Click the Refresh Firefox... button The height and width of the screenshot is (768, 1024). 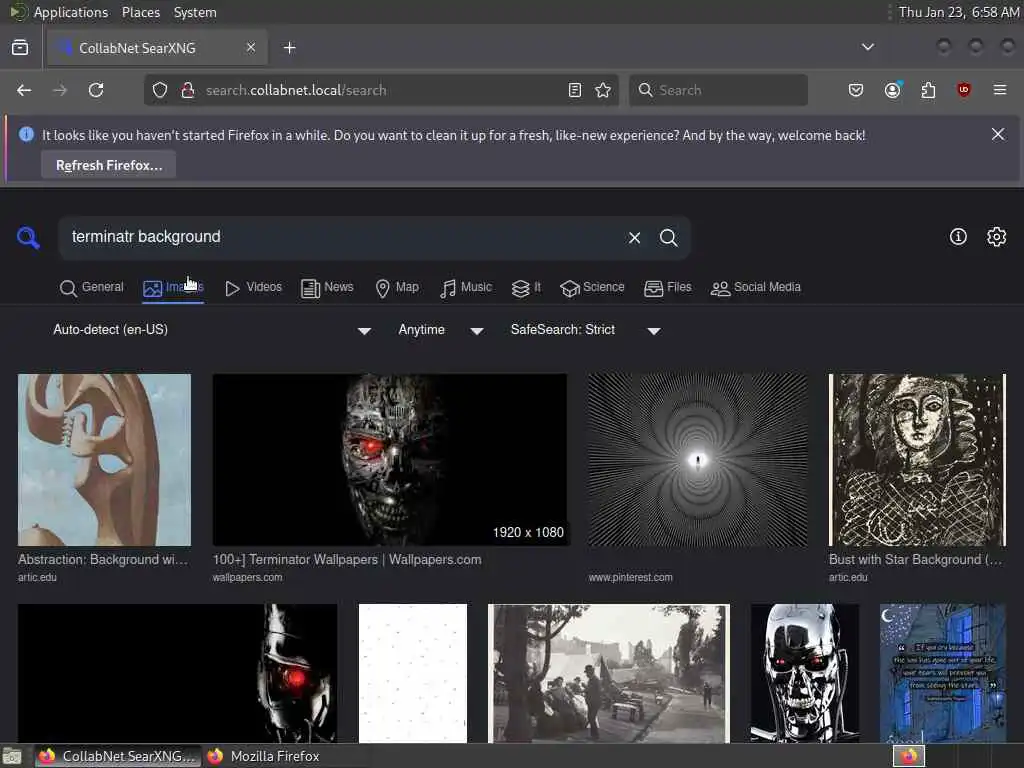pyautogui.click(x=108, y=165)
